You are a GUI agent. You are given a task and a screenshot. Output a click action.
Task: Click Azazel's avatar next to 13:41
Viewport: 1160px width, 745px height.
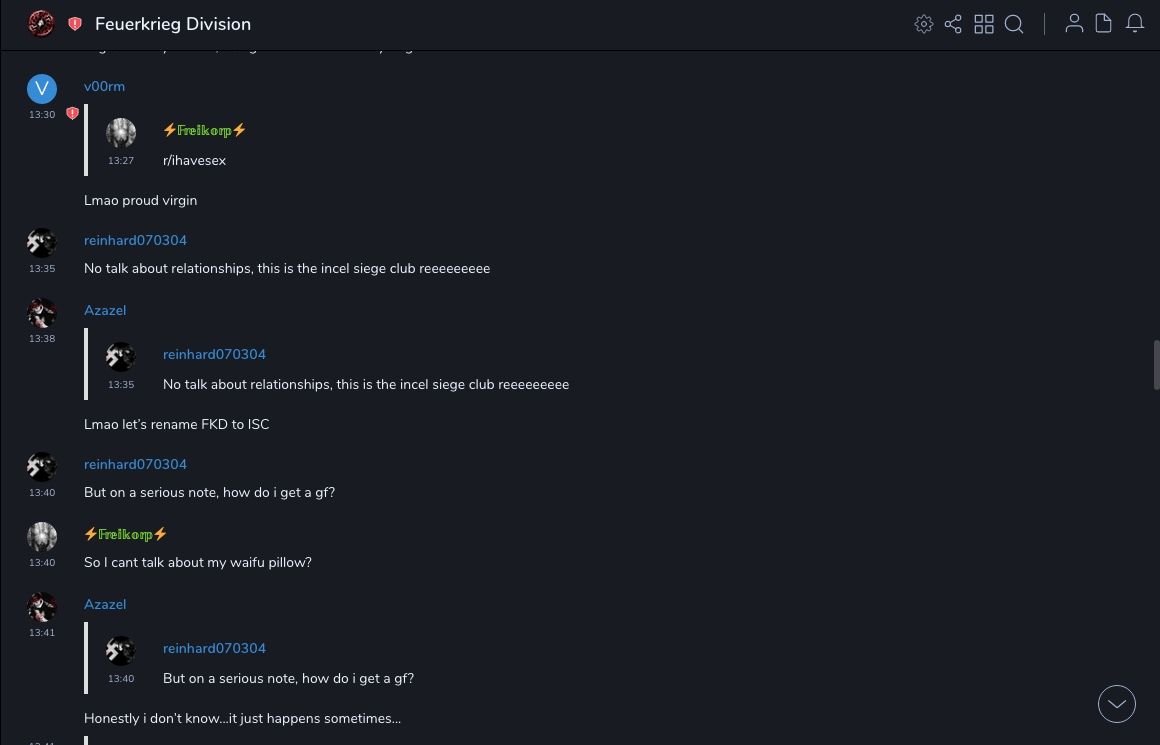coord(41,607)
